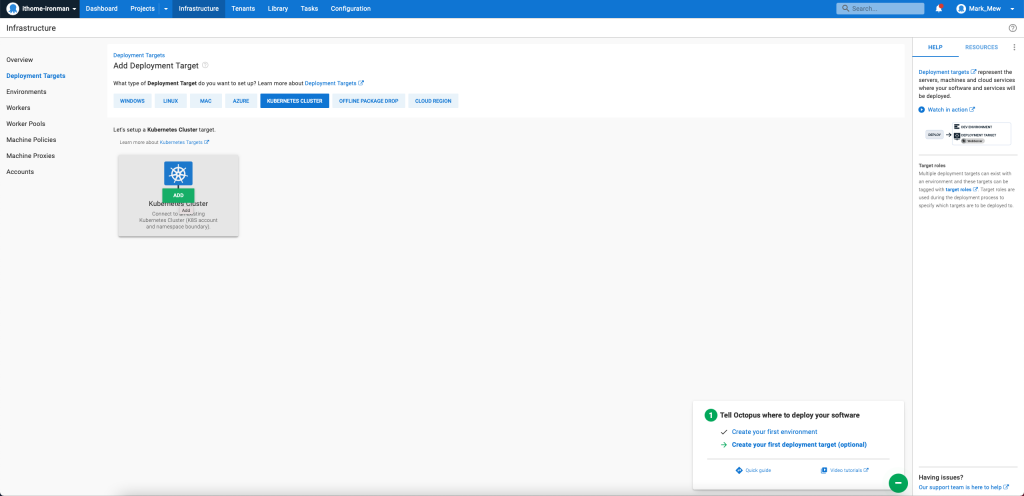Select Deployment Targets in the sidebar
Image resolution: width=1024 pixels, height=496 pixels.
tap(36, 76)
